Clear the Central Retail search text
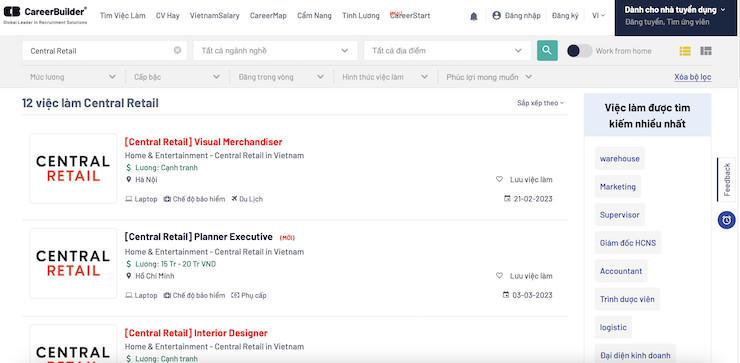 point(177,50)
